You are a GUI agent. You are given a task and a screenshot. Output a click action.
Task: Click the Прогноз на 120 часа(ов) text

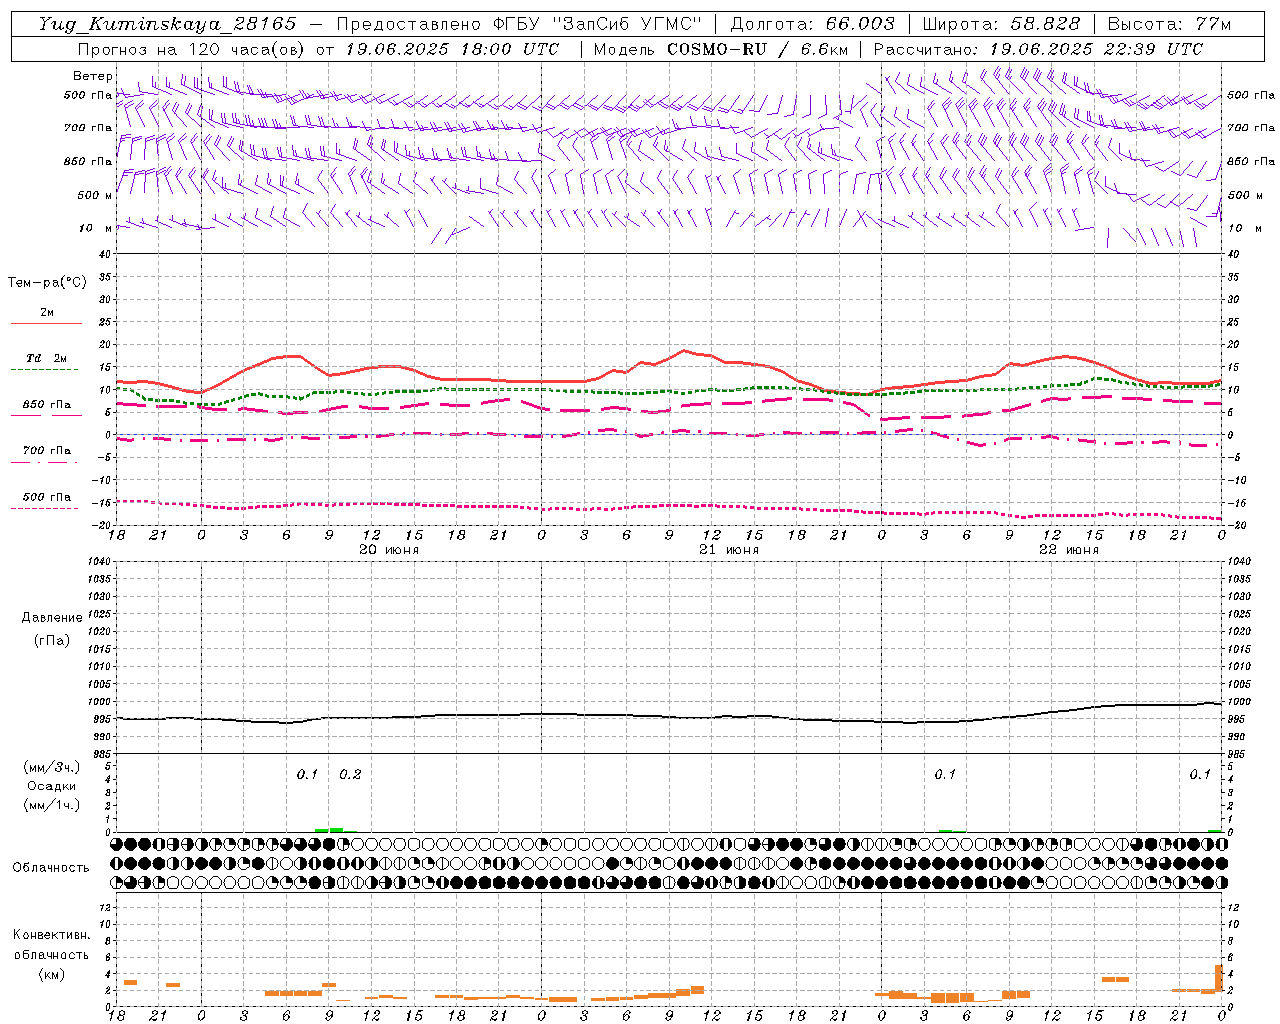(193, 49)
